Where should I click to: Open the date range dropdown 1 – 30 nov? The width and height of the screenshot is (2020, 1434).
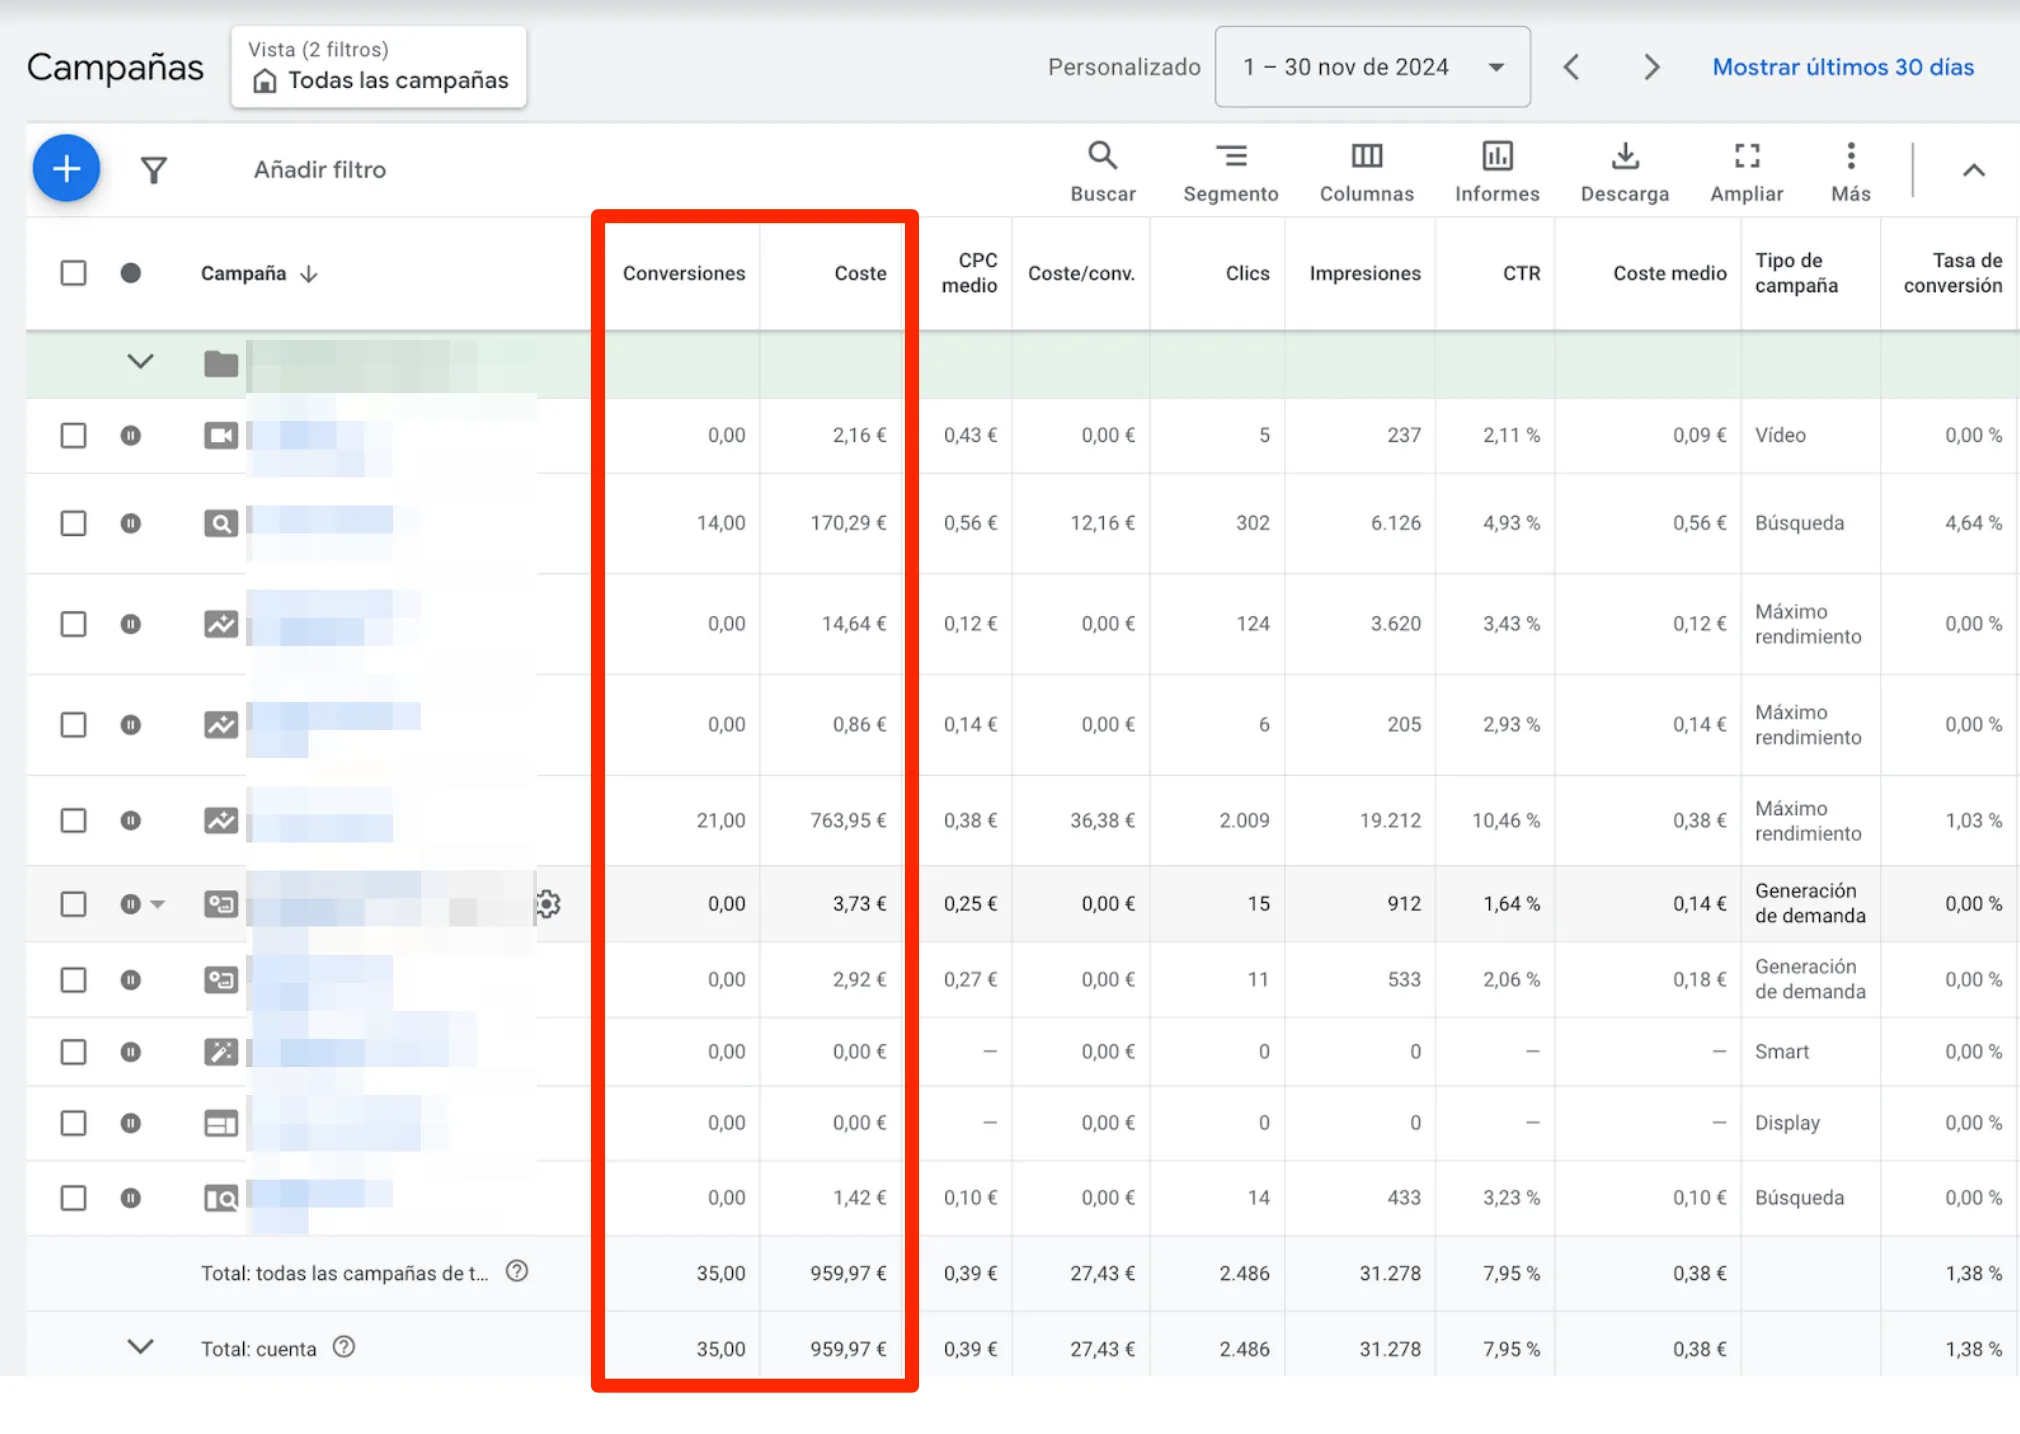(1372, 67)
